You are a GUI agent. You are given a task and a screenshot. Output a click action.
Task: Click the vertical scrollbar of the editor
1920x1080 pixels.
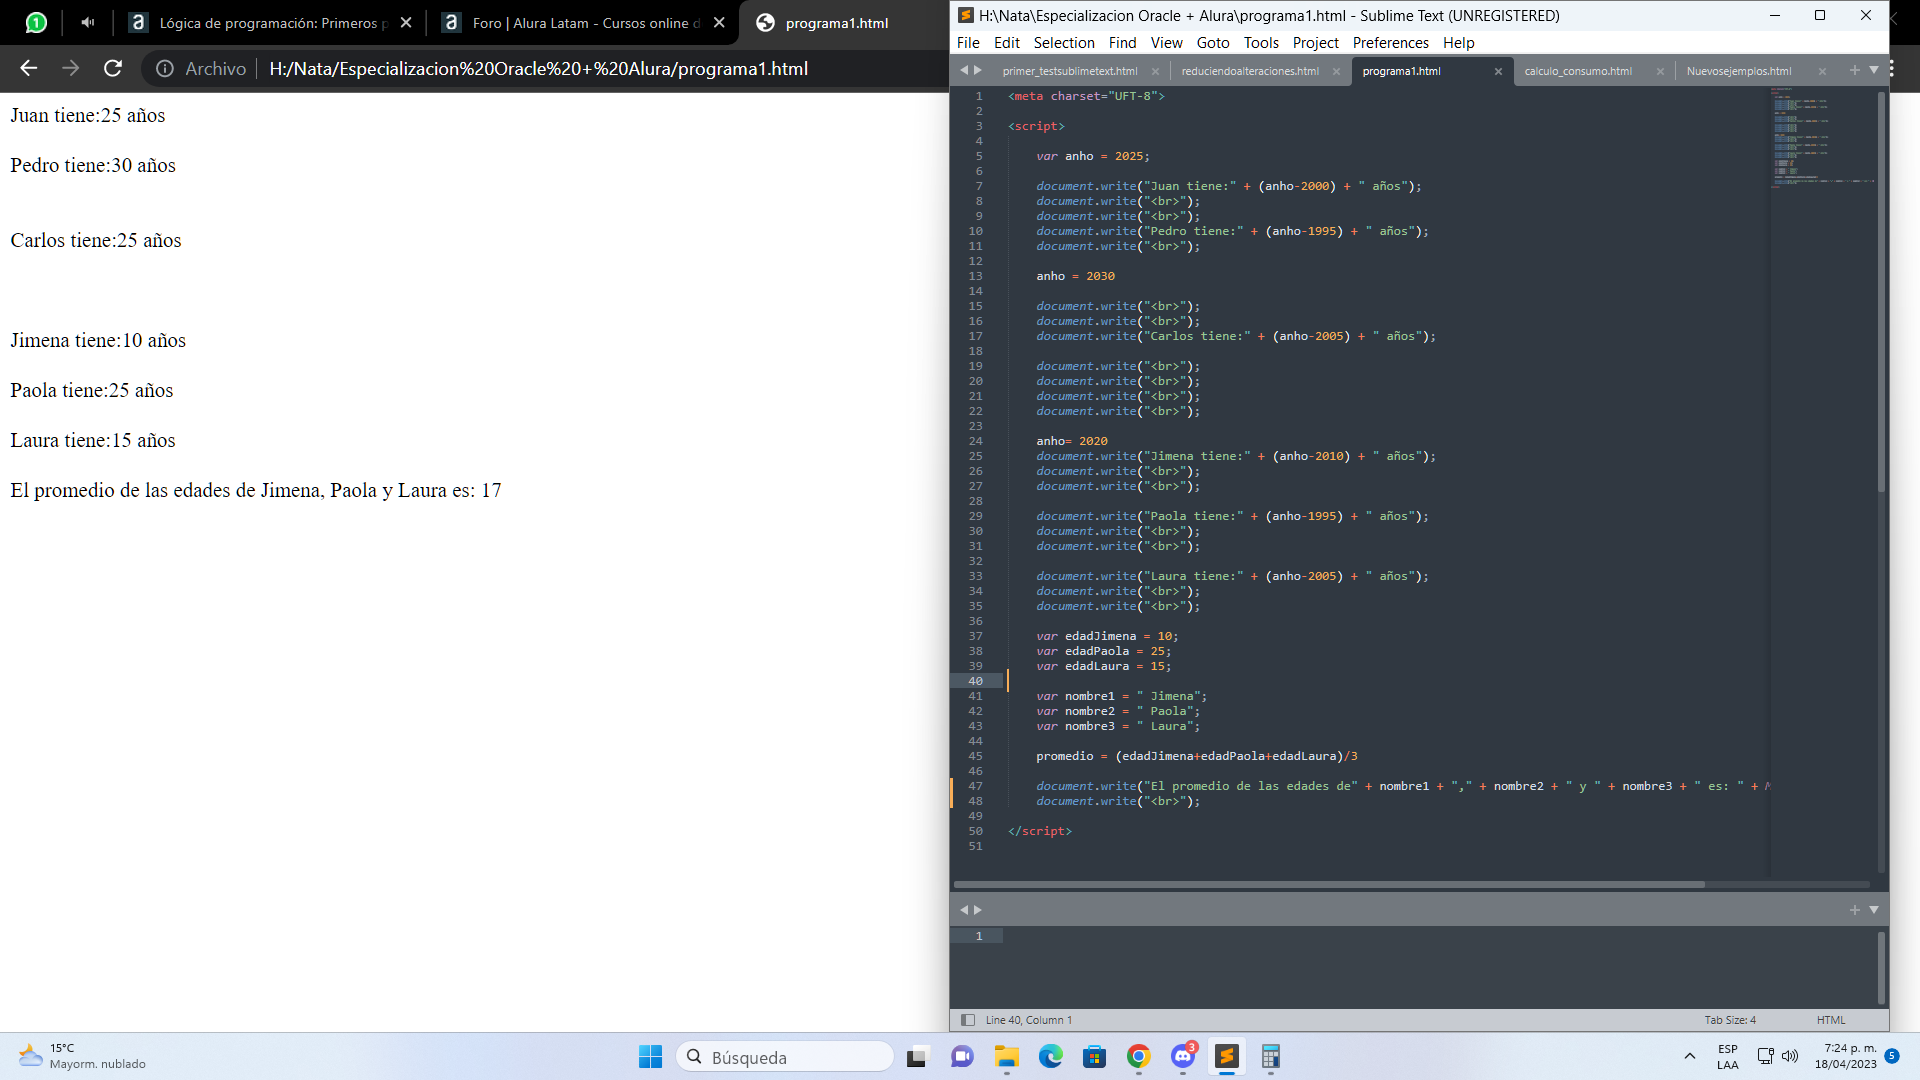click(x=1881, y=290)
